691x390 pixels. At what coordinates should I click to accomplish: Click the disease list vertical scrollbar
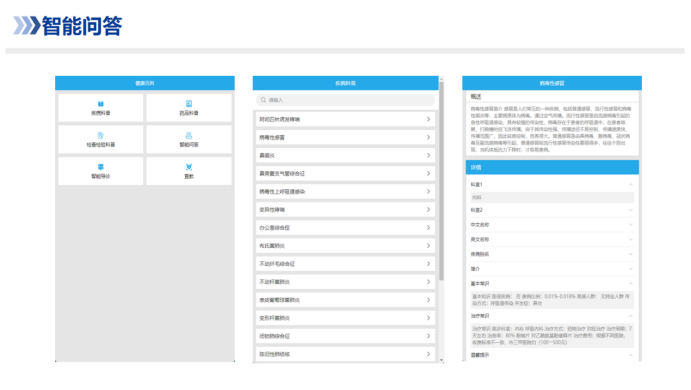pyautogui.click(x=441, y=181)
